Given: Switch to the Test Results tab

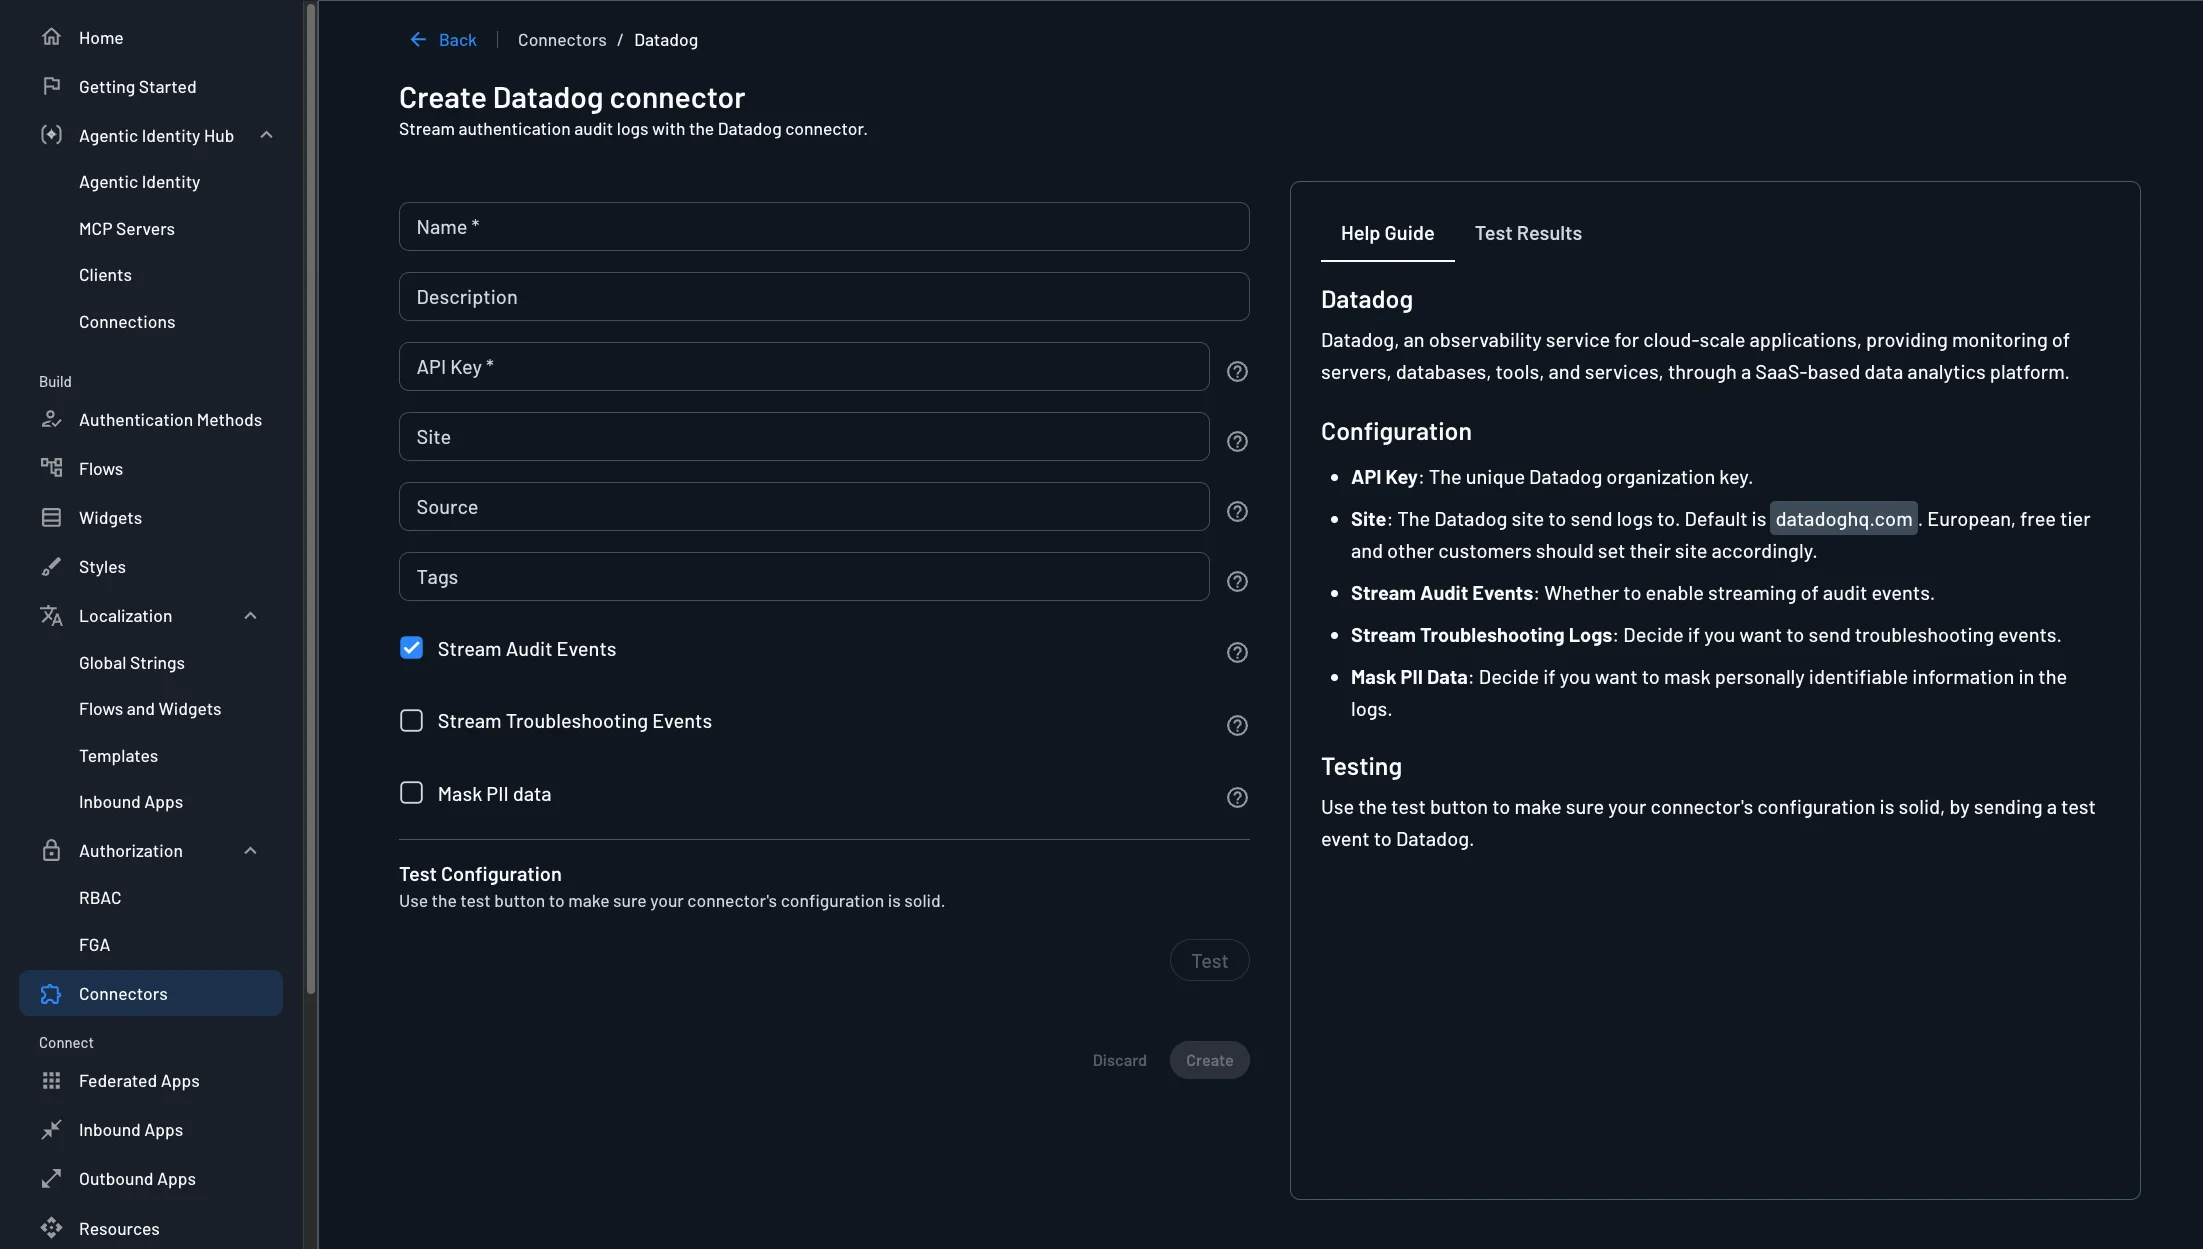Looking at the screenshot, I should pyautogui.click(x=1528, y=233).
